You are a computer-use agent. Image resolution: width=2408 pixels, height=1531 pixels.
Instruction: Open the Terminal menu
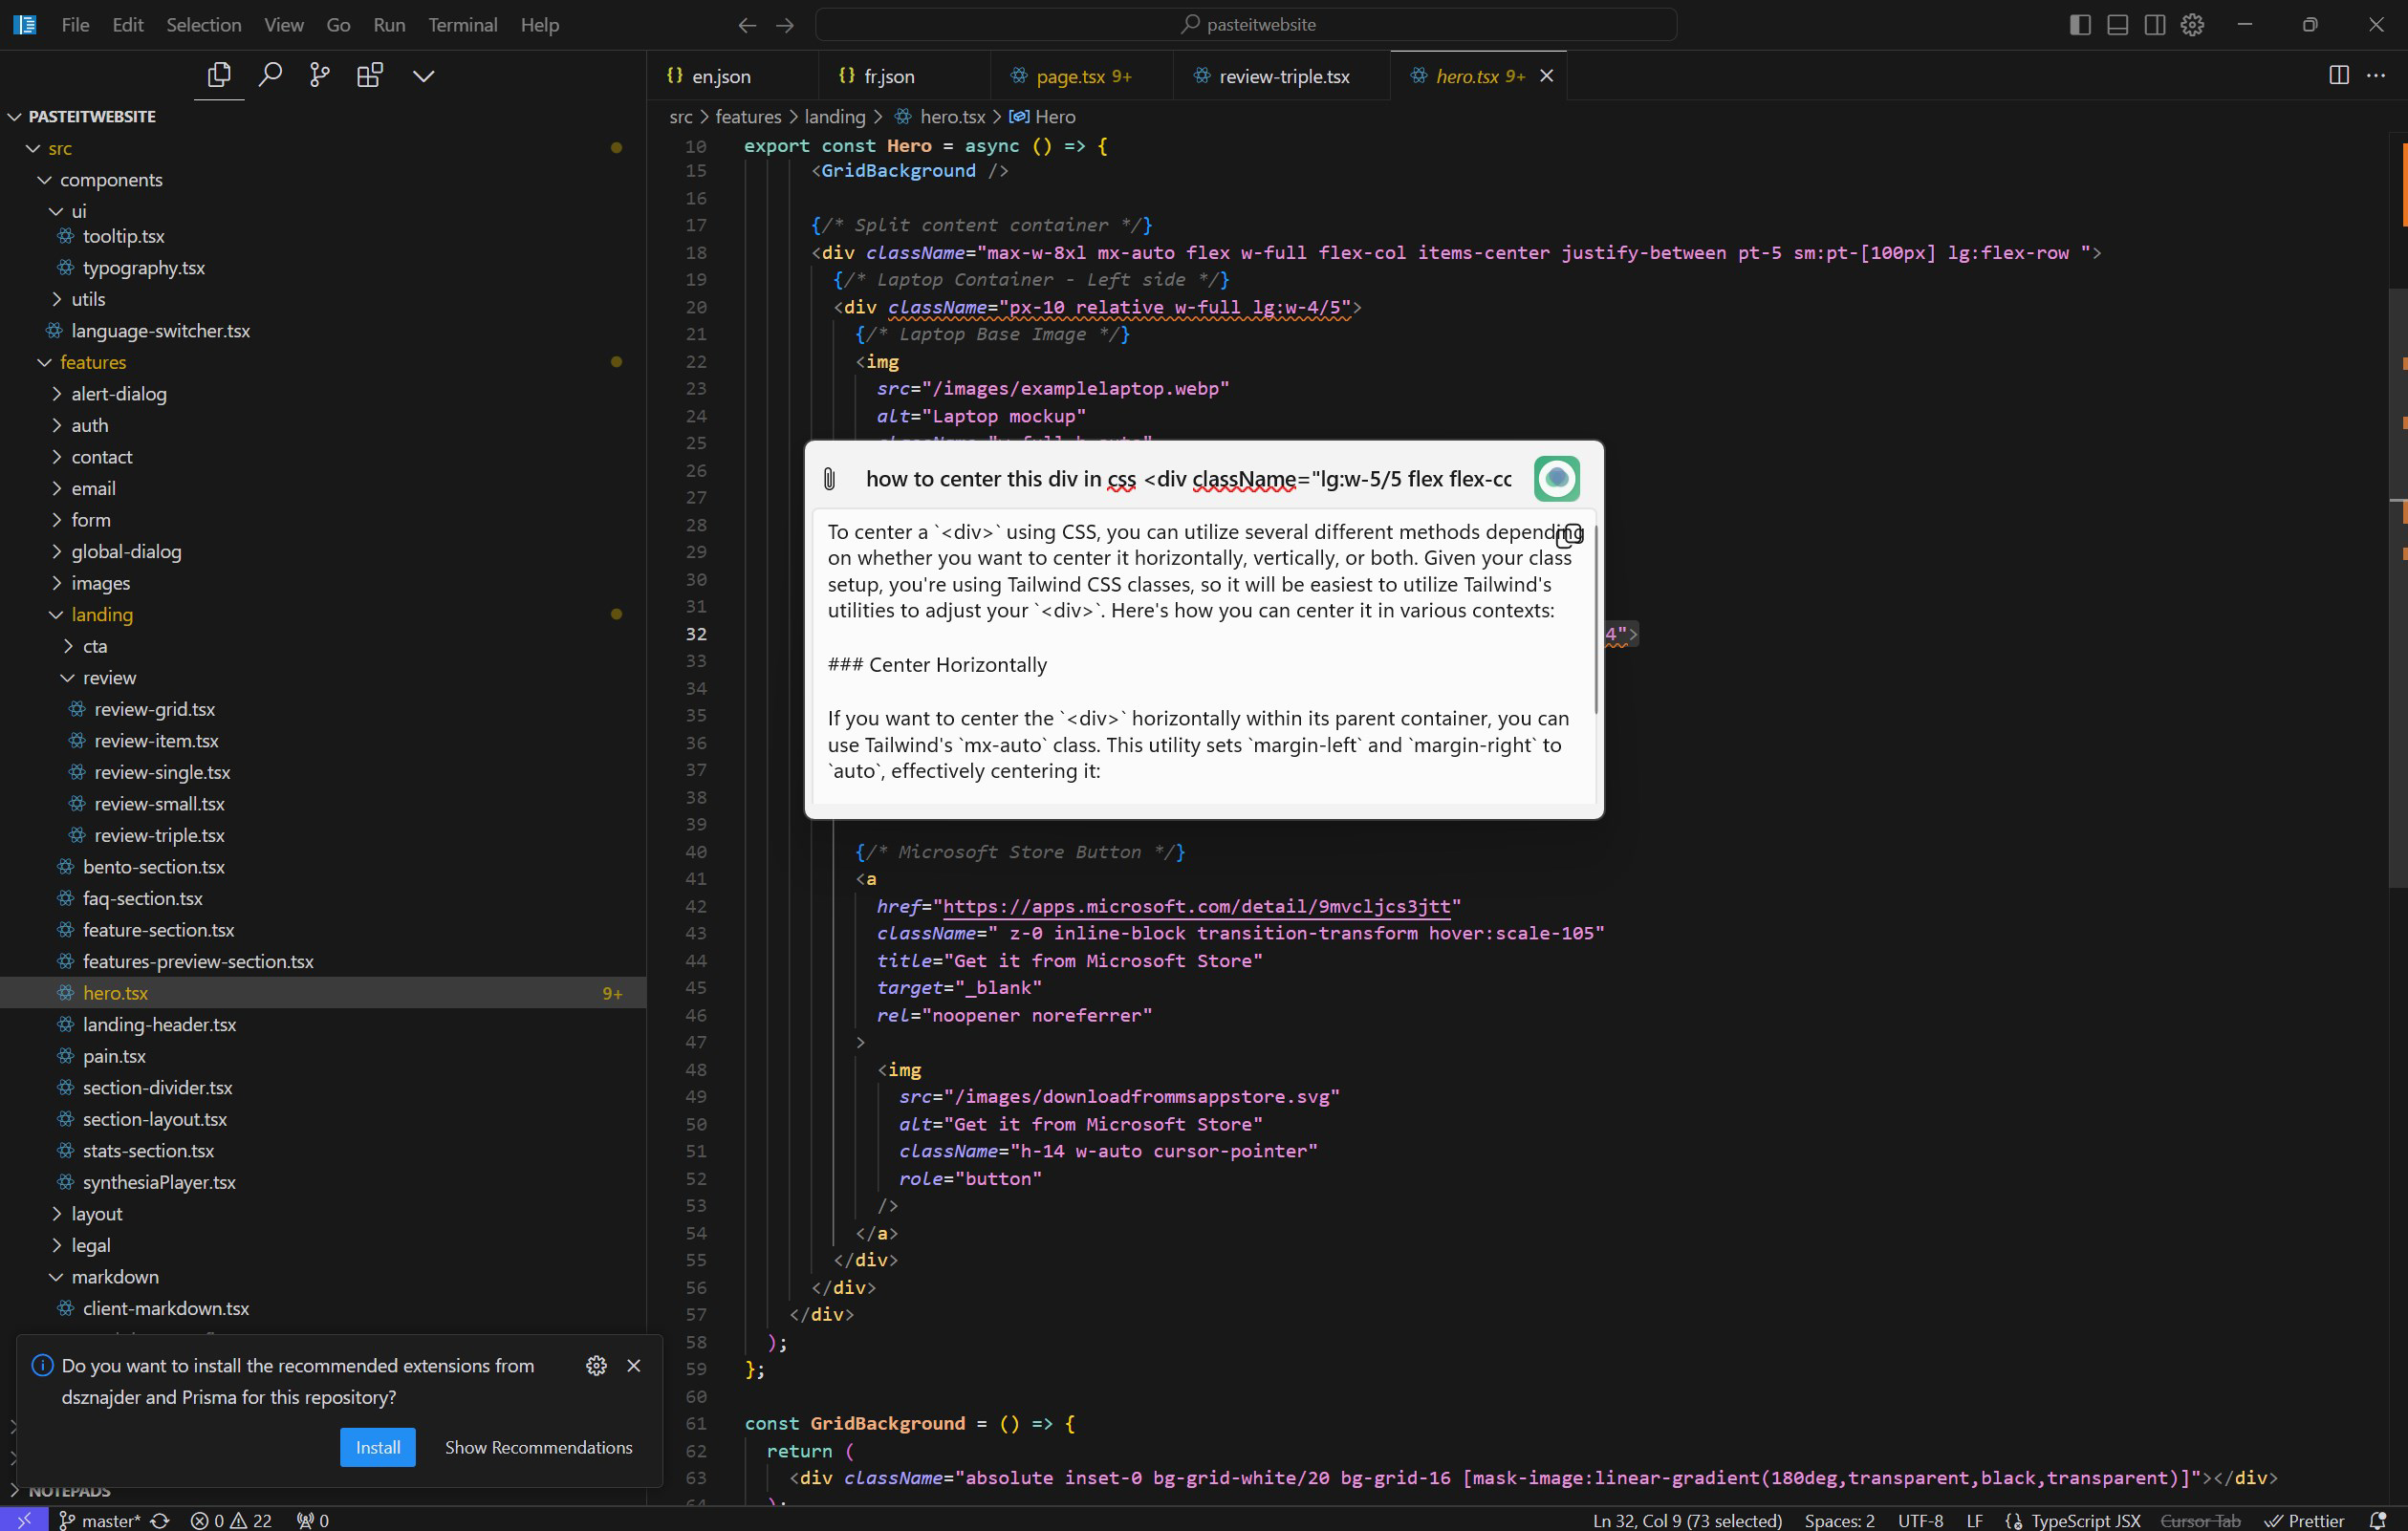[x=462, y=25]
